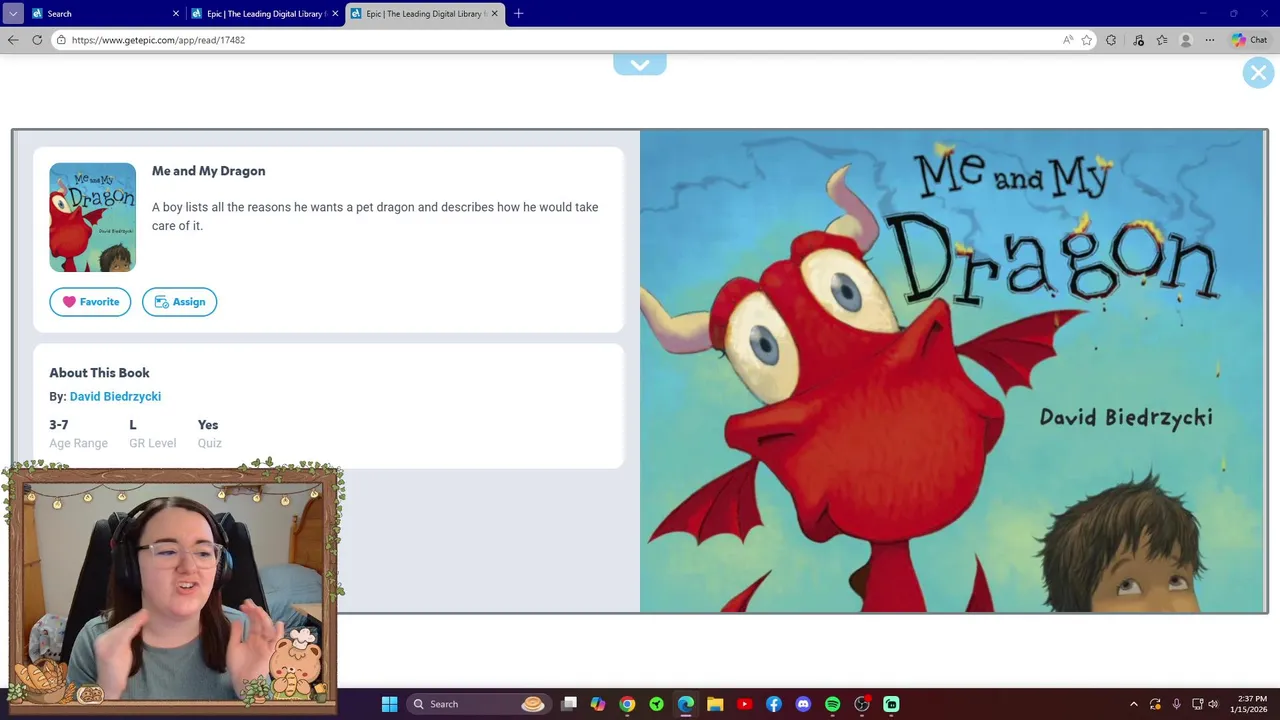
Task: Open OBS Studio from the taskbar
Action: tap(862, 704)
